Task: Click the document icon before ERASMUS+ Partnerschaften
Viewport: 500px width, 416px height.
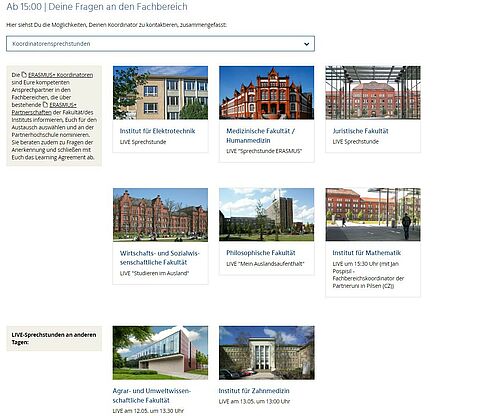Action: pos(45,105)
